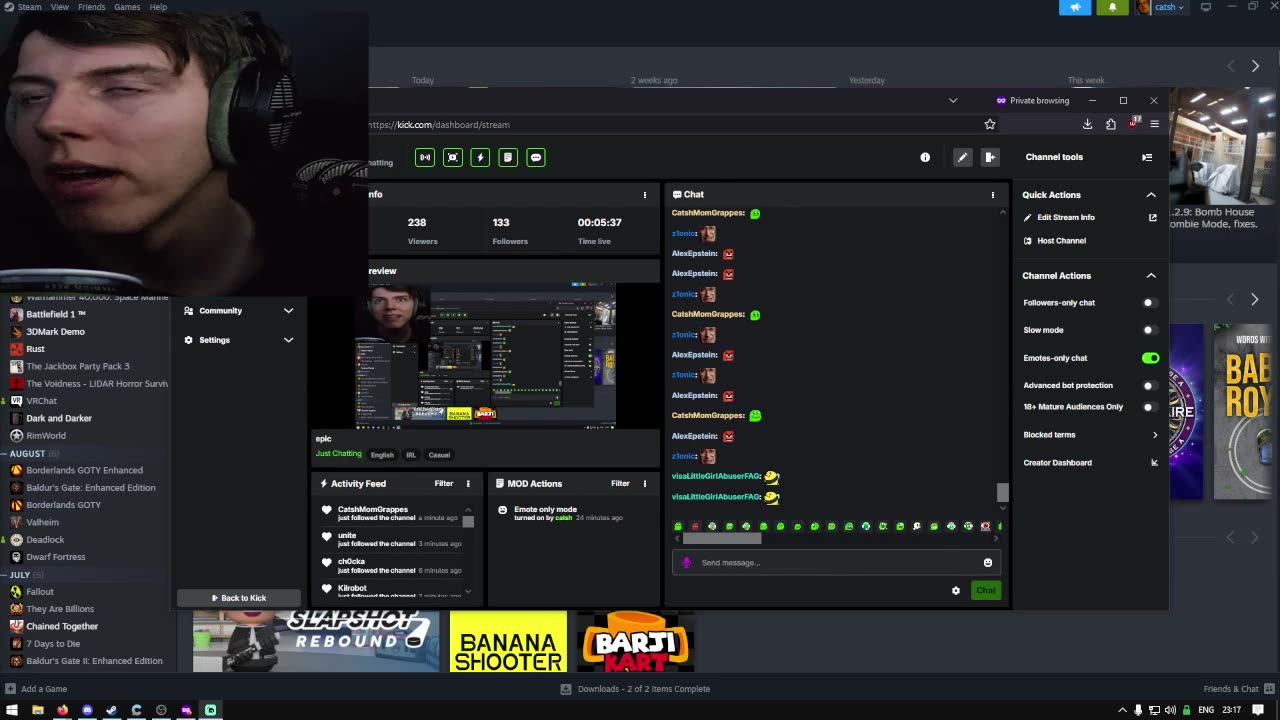1280x720 pixels.
Task: Open Steam Downloads status at bottom
Action: click(635, 689)
